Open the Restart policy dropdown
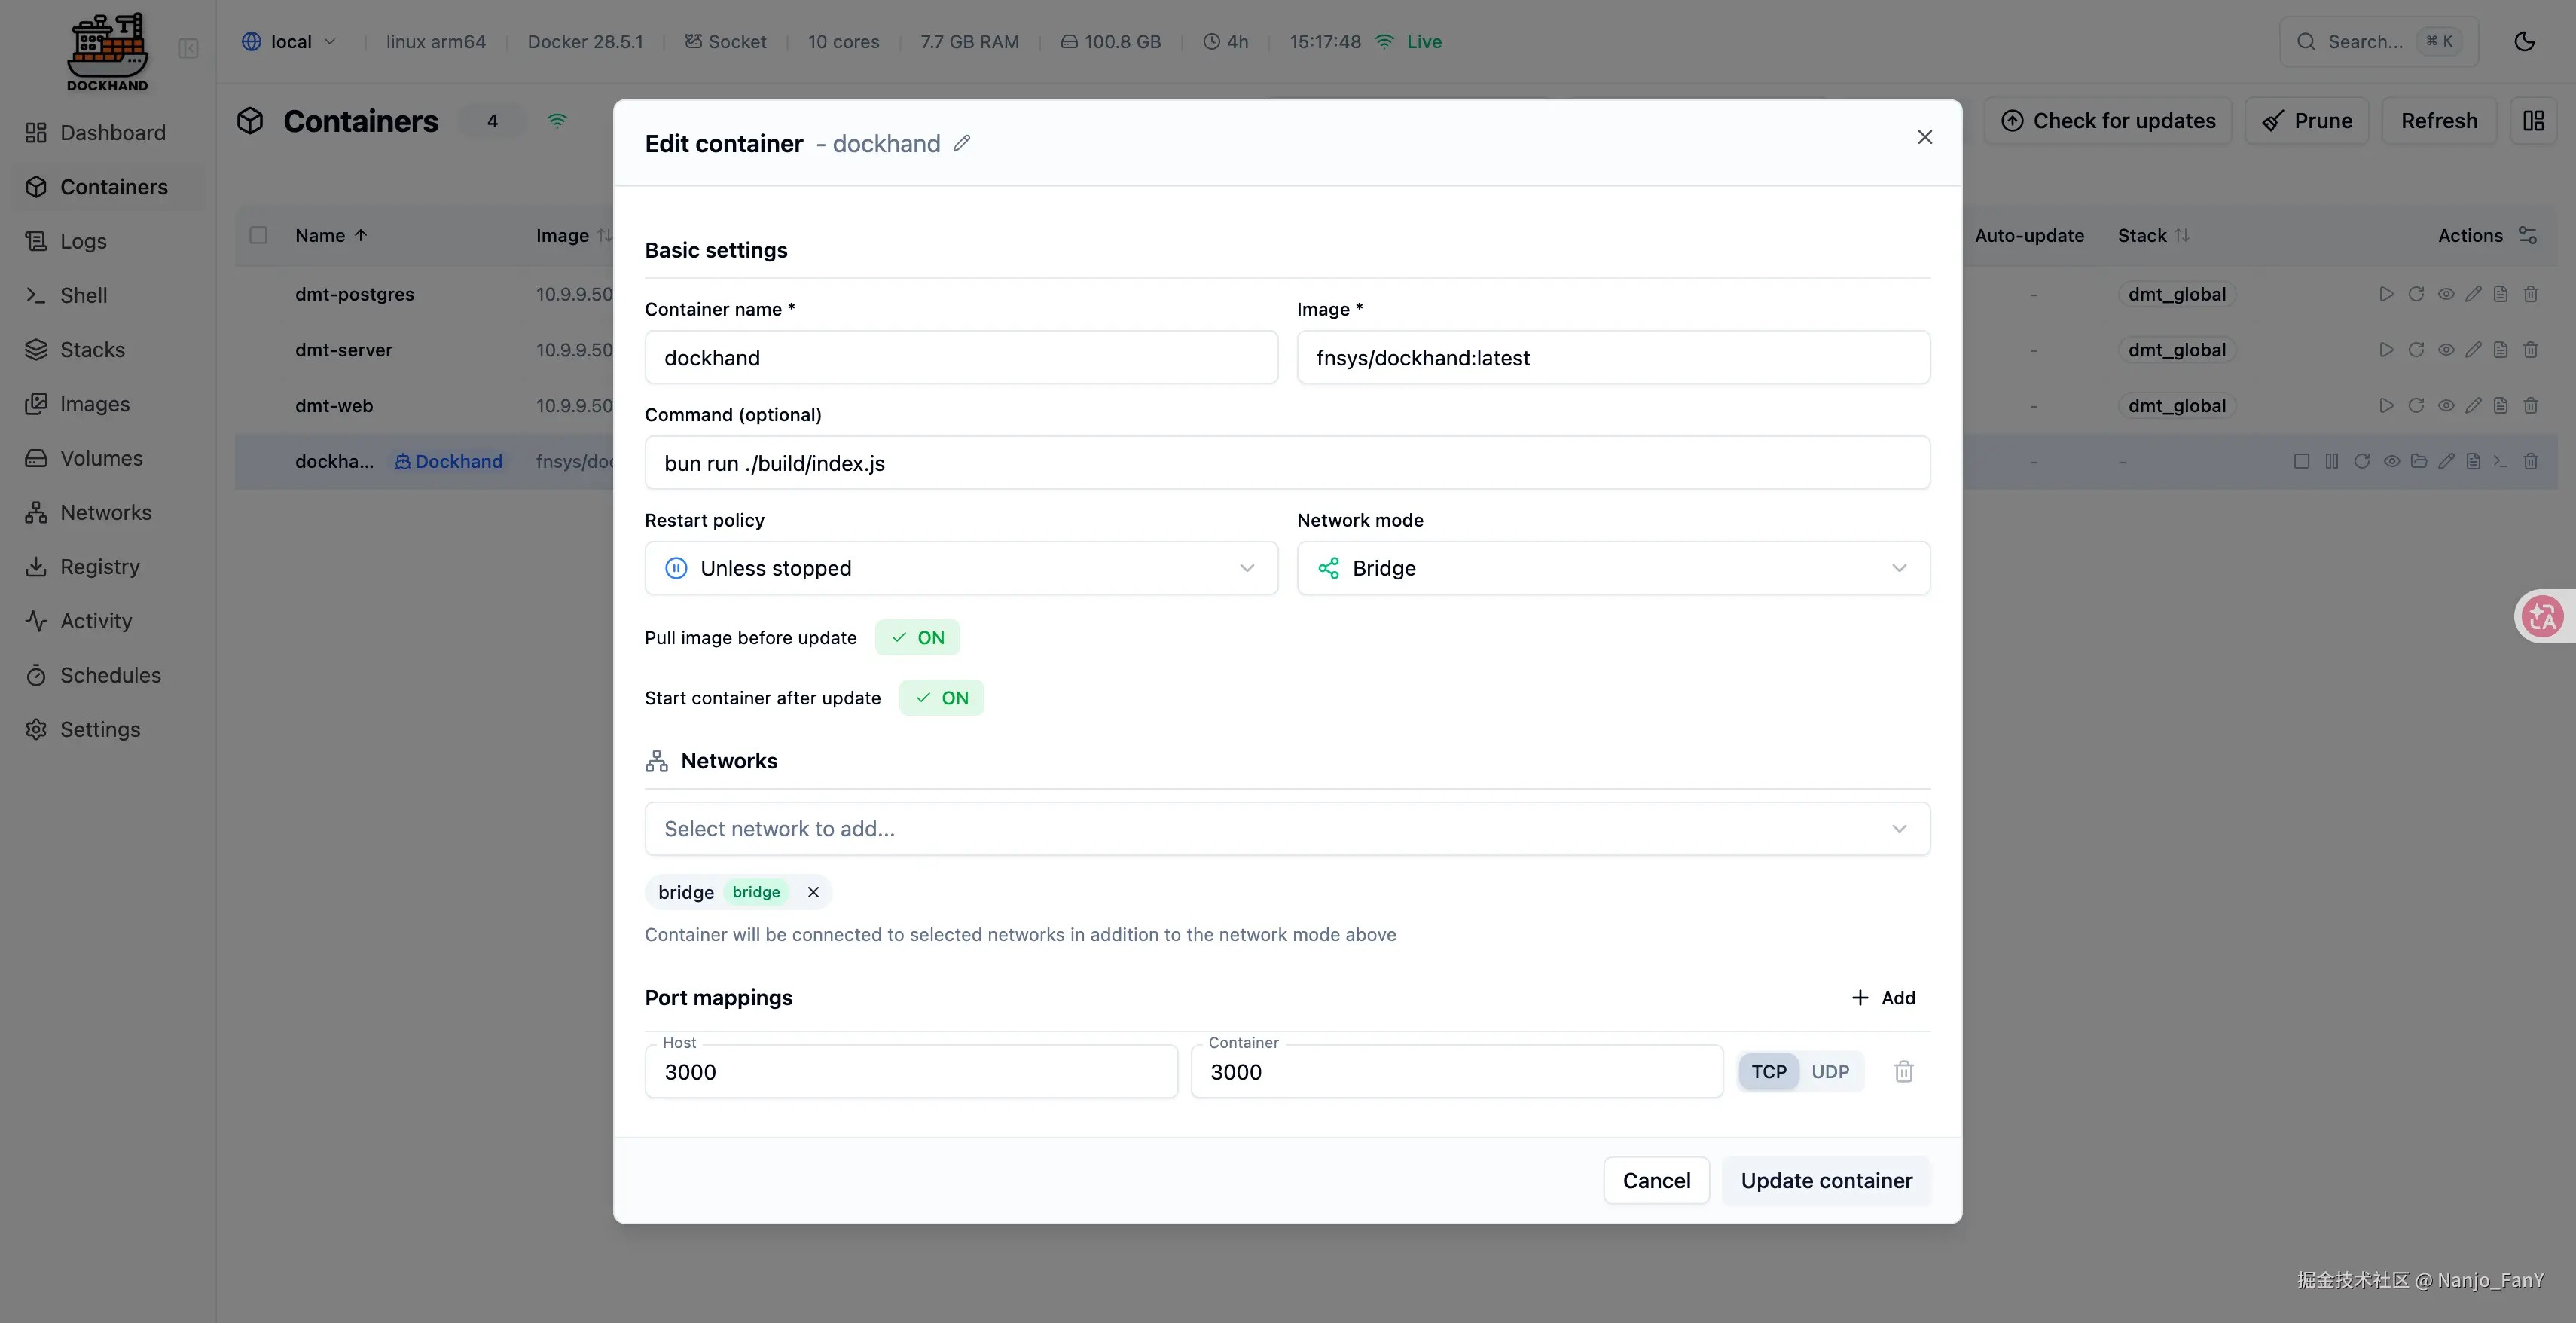This screenshot has width=2576, height=1323. click(x=960, y=568)
